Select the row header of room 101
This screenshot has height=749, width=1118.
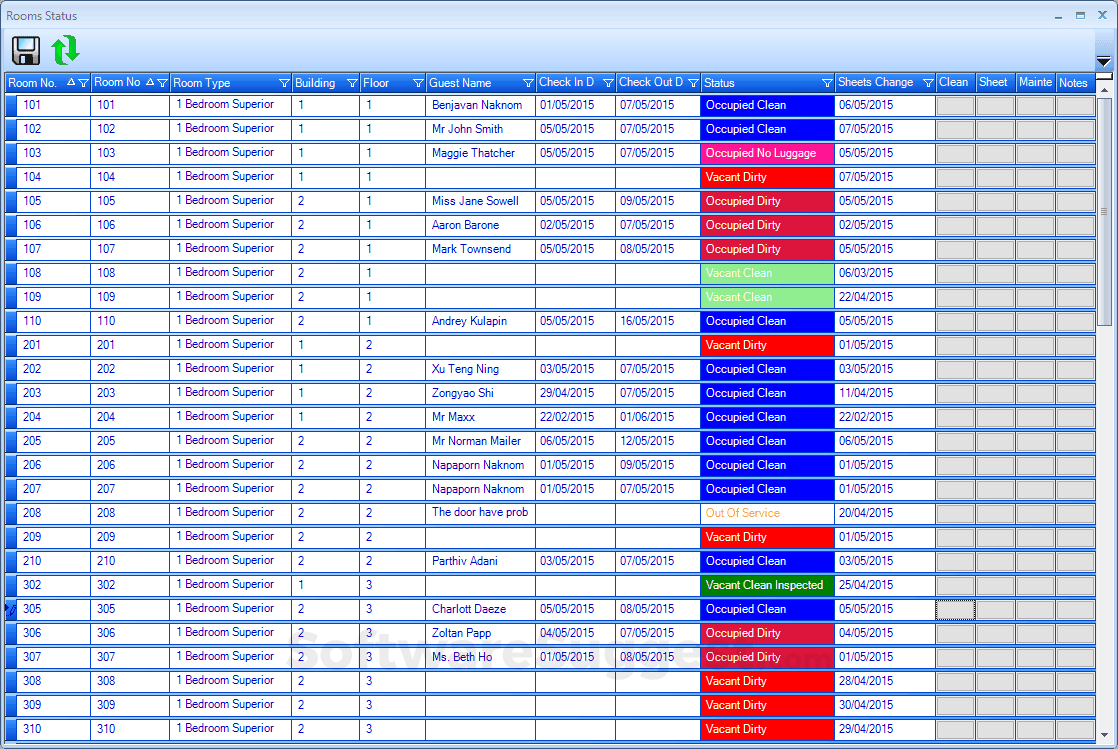[x=11, y=106]
